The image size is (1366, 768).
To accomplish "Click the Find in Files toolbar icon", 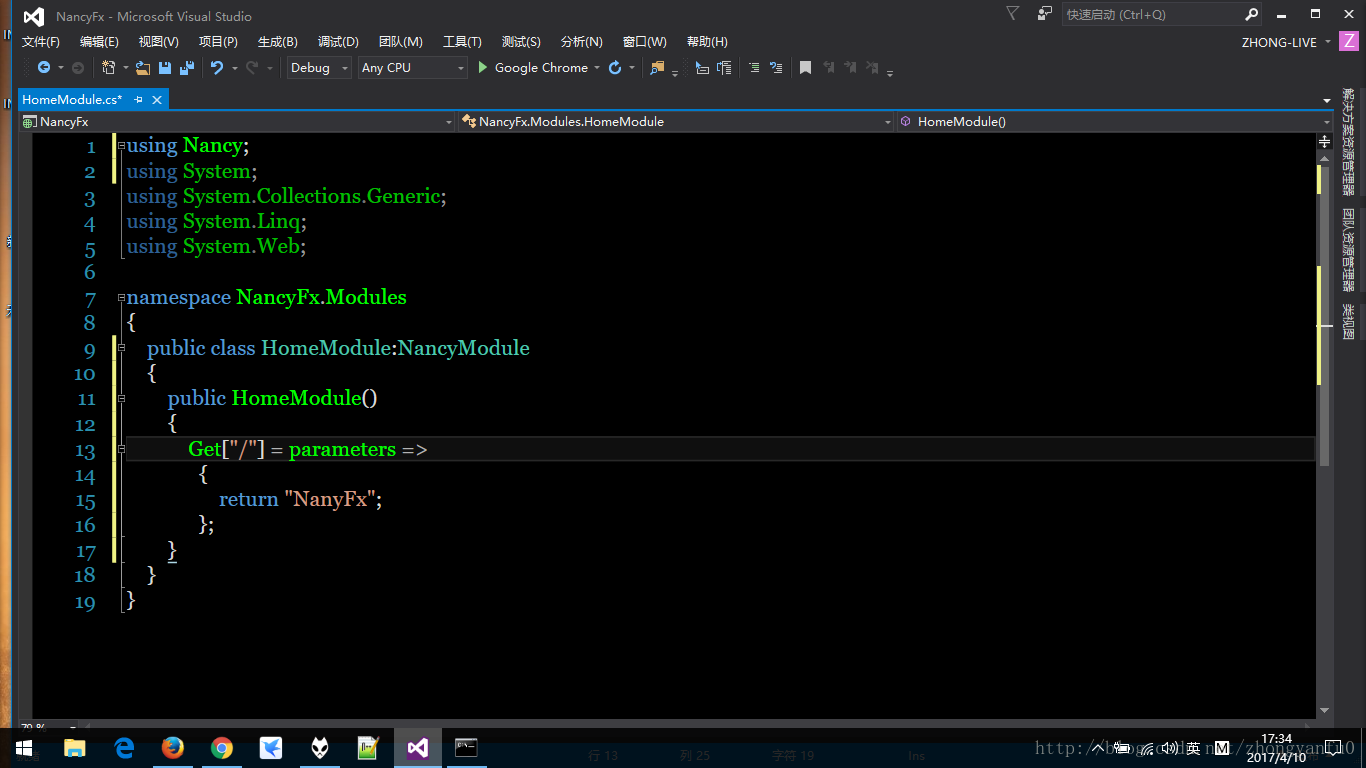I will coord(657,68).
